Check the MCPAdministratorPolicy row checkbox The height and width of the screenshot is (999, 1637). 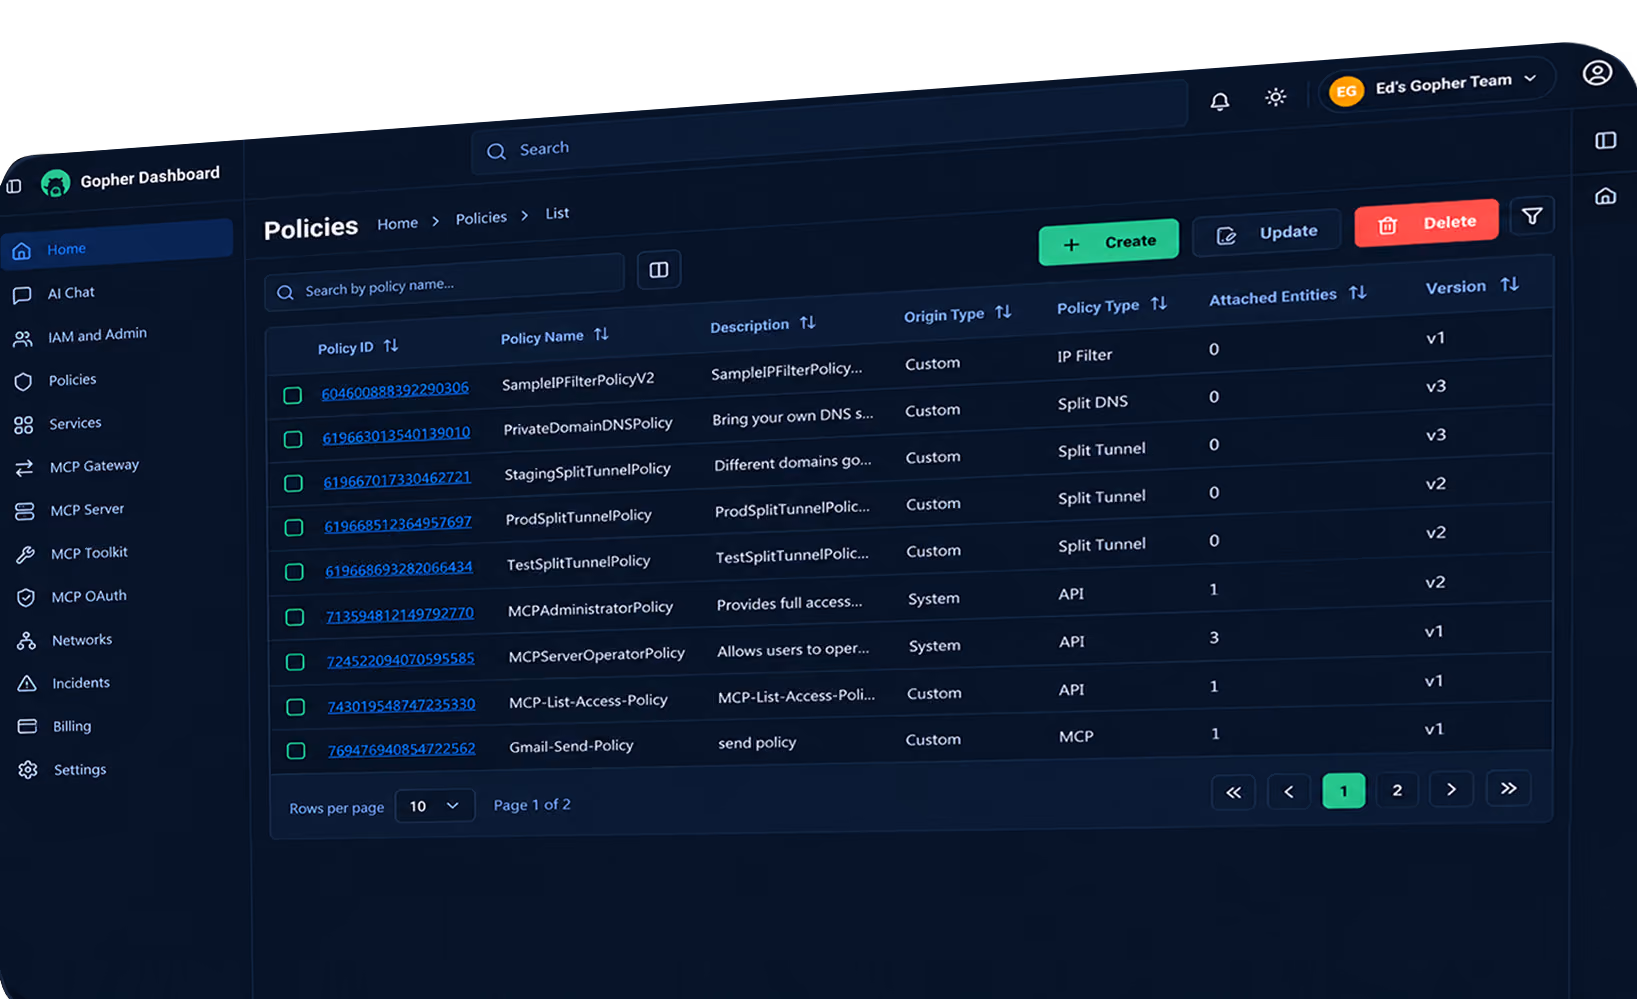(x=295, y=617)
